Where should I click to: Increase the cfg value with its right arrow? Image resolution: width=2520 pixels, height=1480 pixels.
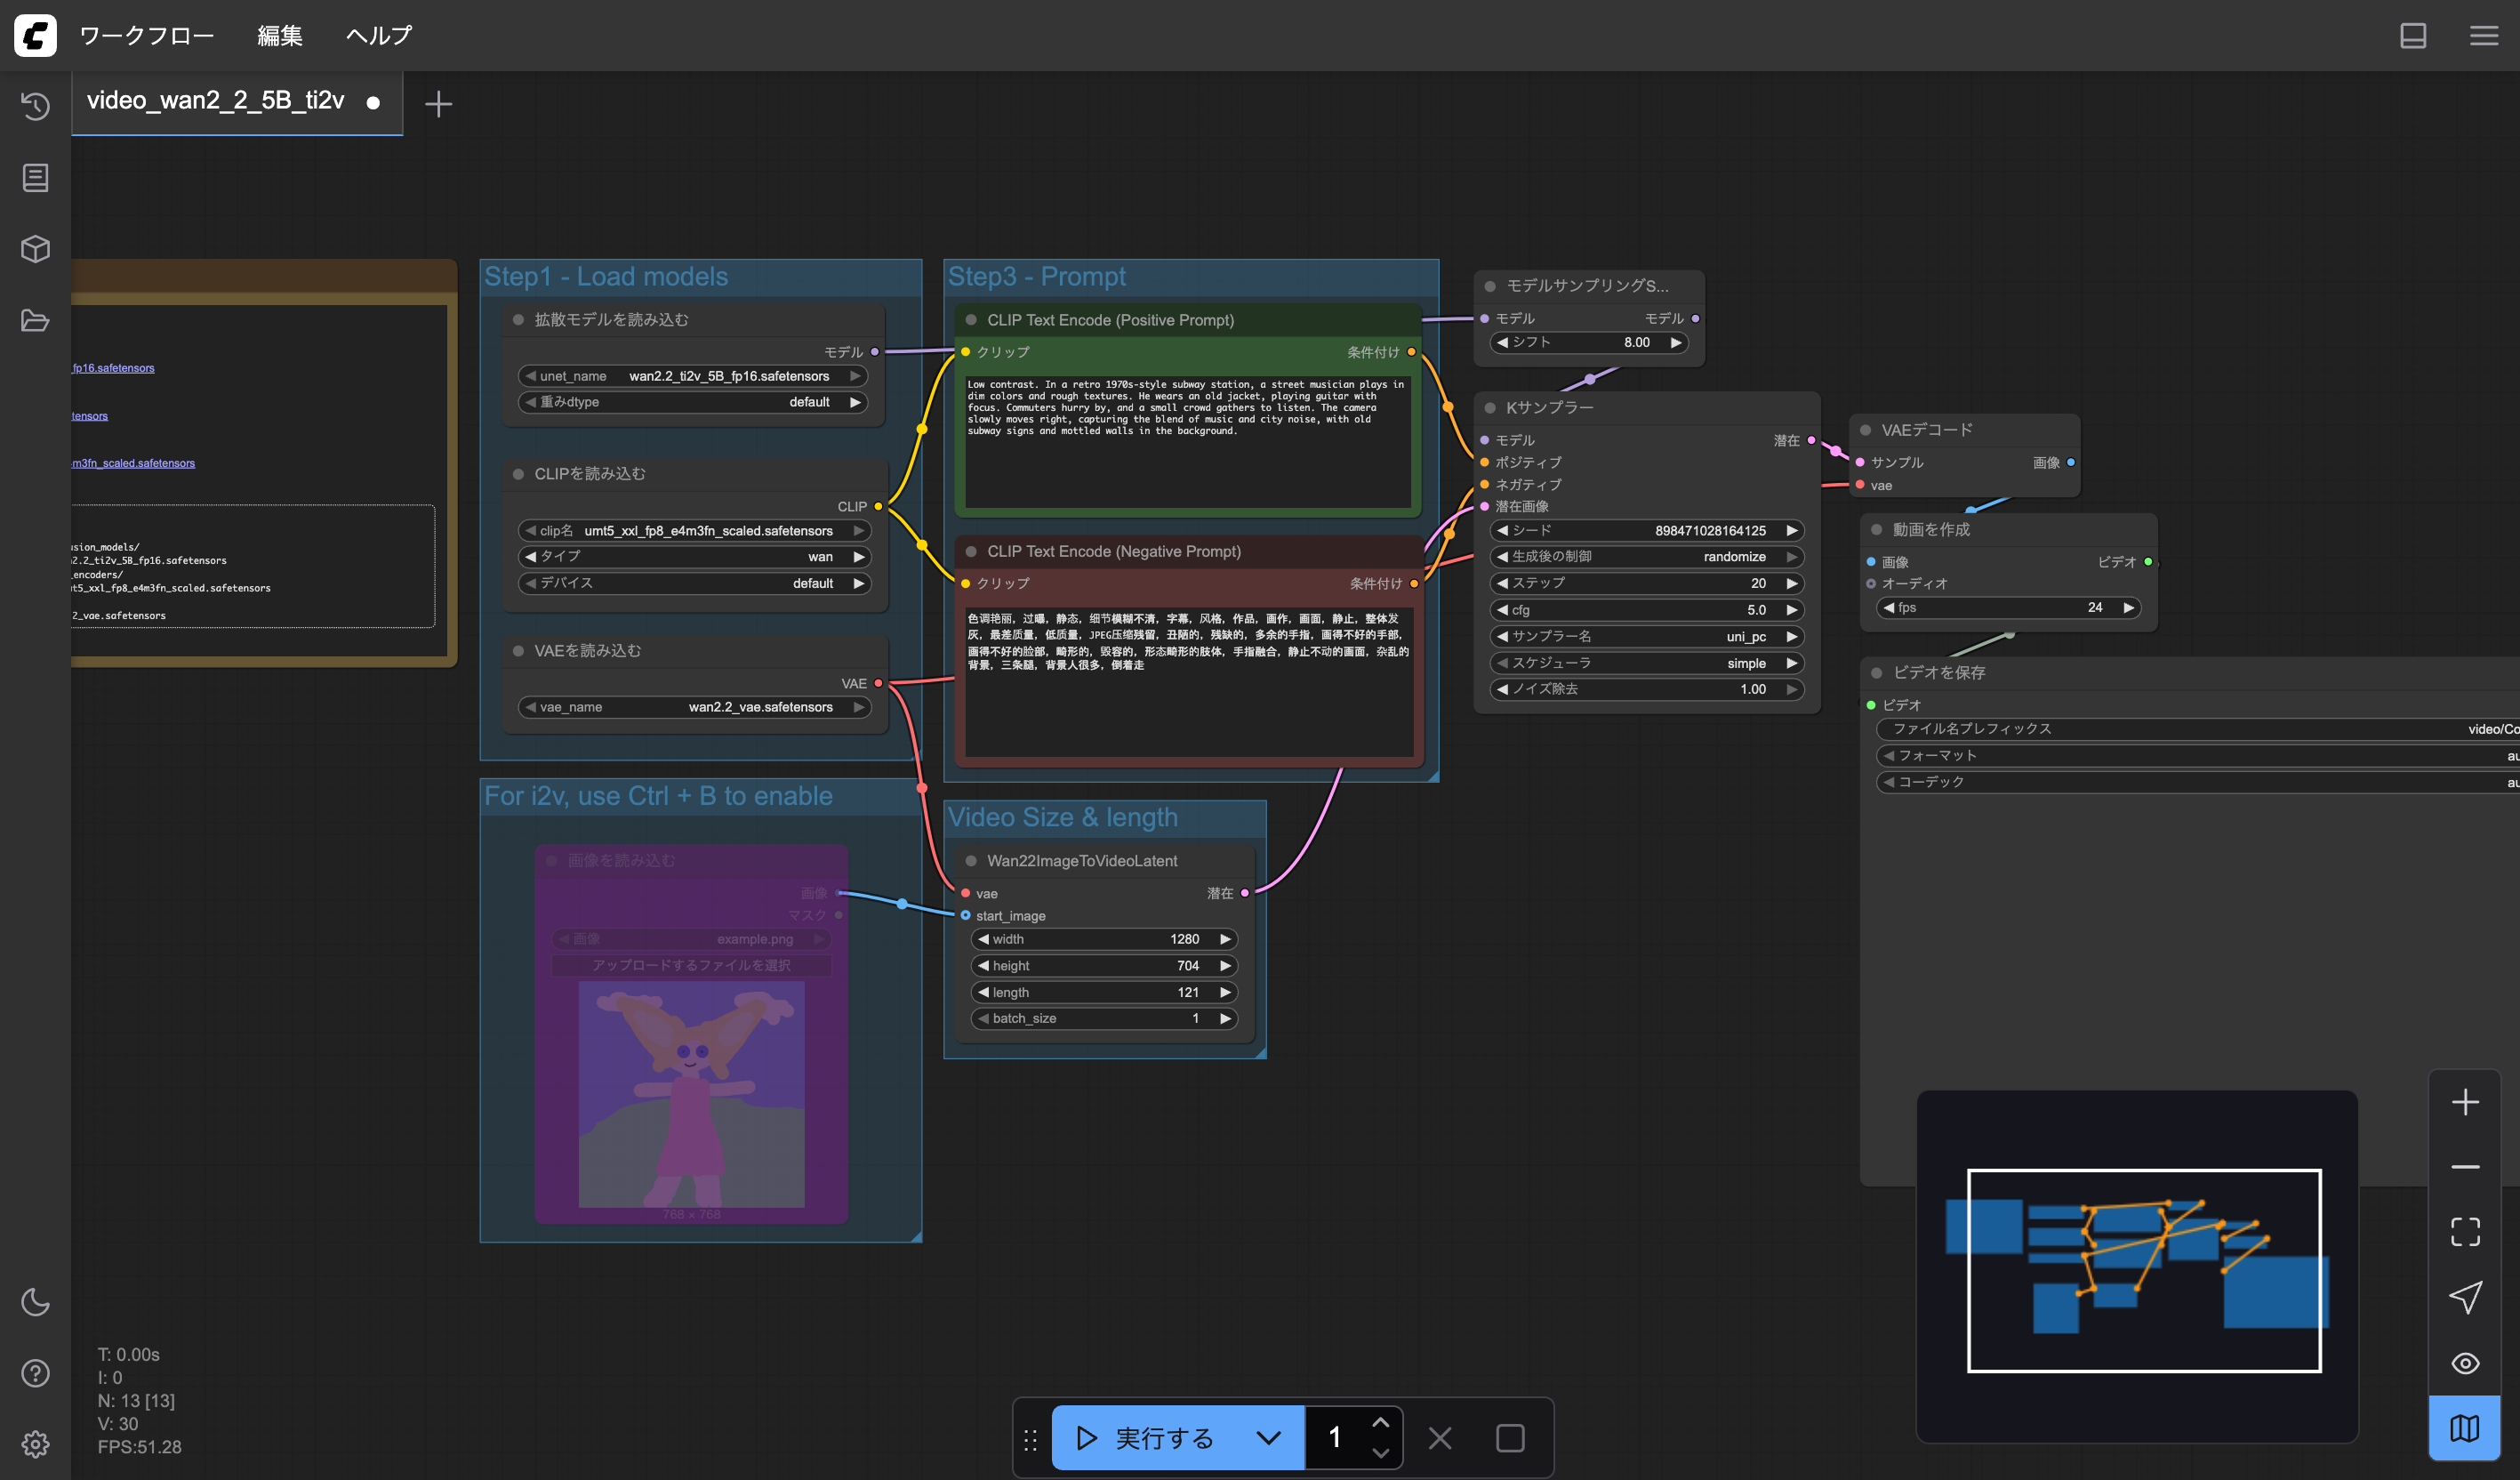click(x=1793, y=609)
